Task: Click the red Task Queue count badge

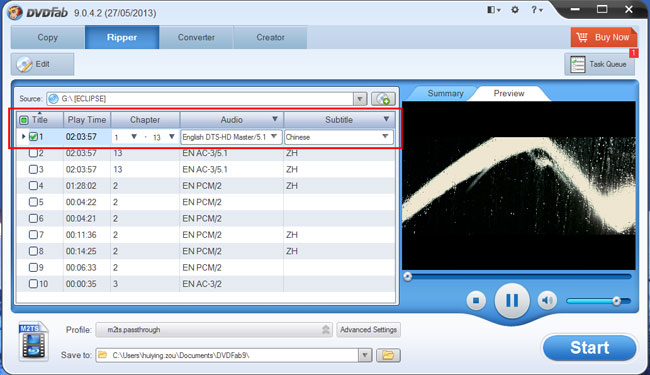Action: point(633,53)
